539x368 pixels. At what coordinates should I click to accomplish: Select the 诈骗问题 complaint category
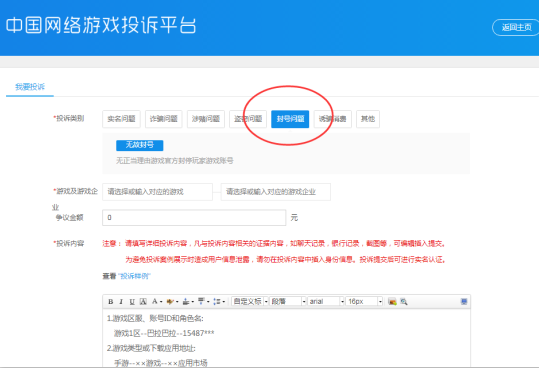coord(164,119)
